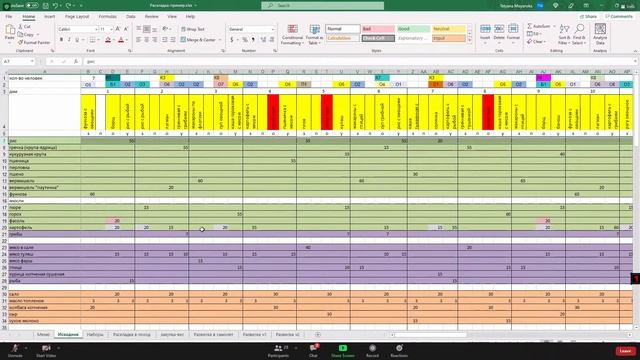Open Zoom Participants panel
Image resolution: width=640 pixels, height=360 pixels.
click(x=279, y=350)
